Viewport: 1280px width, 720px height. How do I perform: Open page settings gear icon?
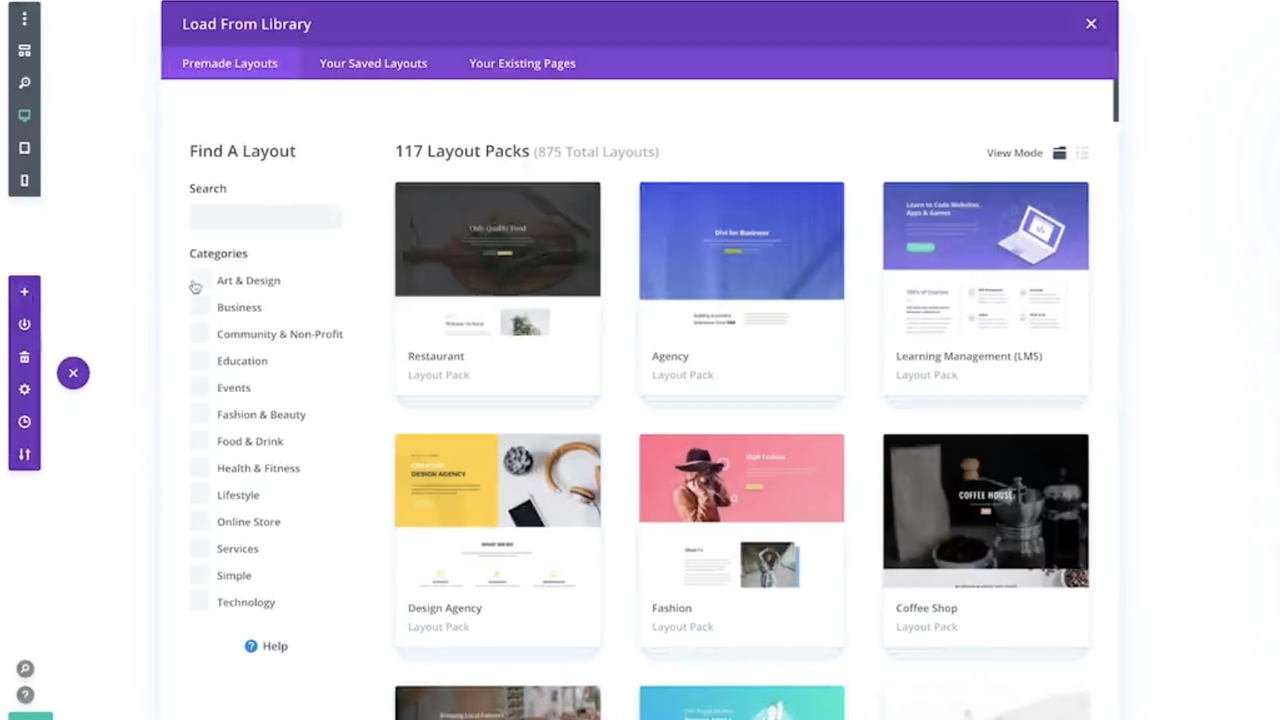[x=24, y=390]
